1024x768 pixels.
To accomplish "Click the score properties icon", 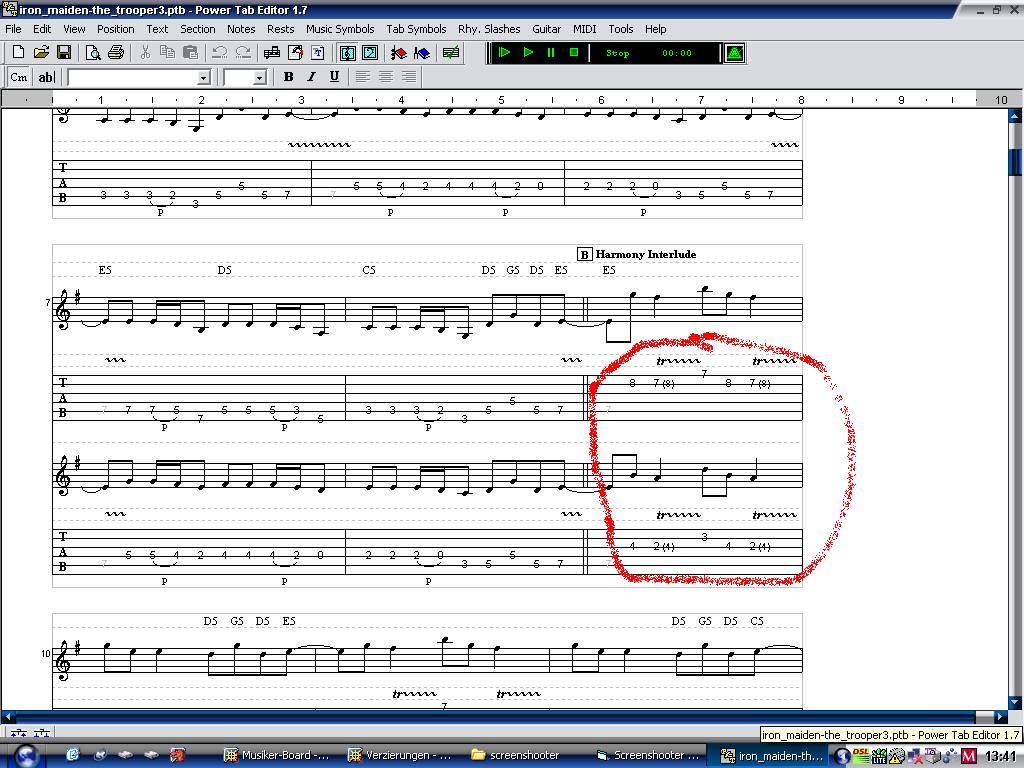I will 295,53.
